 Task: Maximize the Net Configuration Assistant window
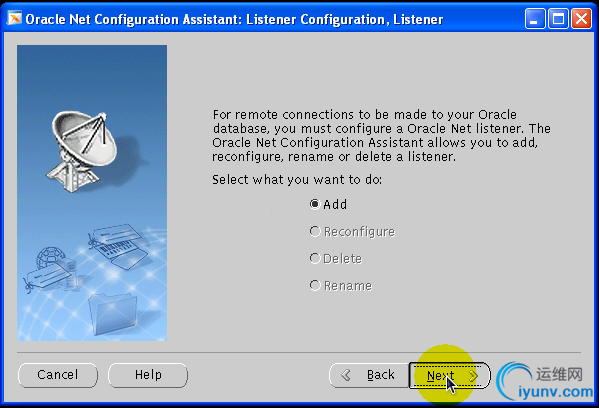558,18
